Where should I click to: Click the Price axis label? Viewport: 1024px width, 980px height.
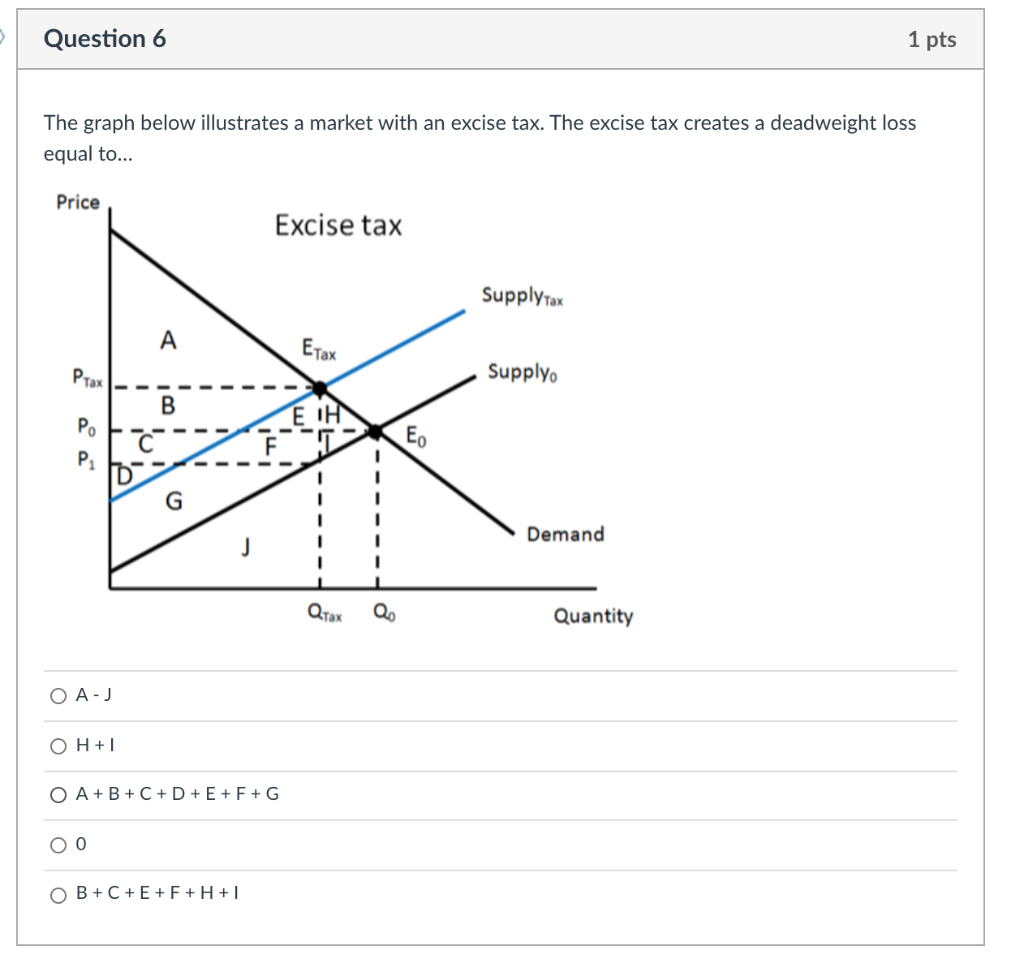(79, 201)
